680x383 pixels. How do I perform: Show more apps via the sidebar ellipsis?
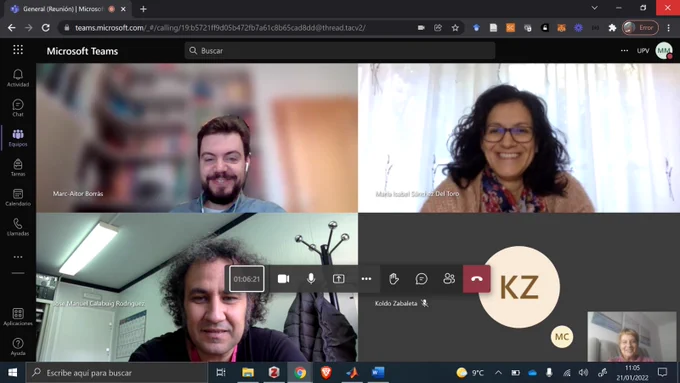click(18, 257)
